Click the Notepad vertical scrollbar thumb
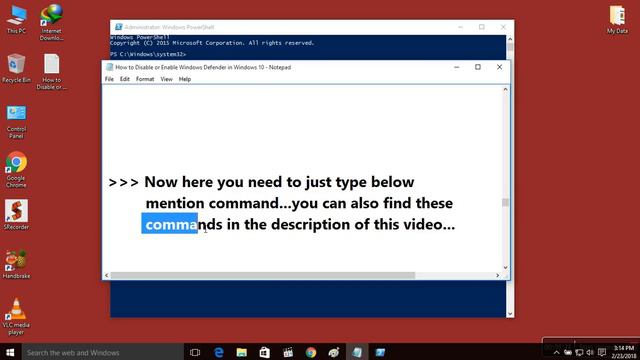Image resolution: width=640 pixels, height=360 pixels. point(505,202)
